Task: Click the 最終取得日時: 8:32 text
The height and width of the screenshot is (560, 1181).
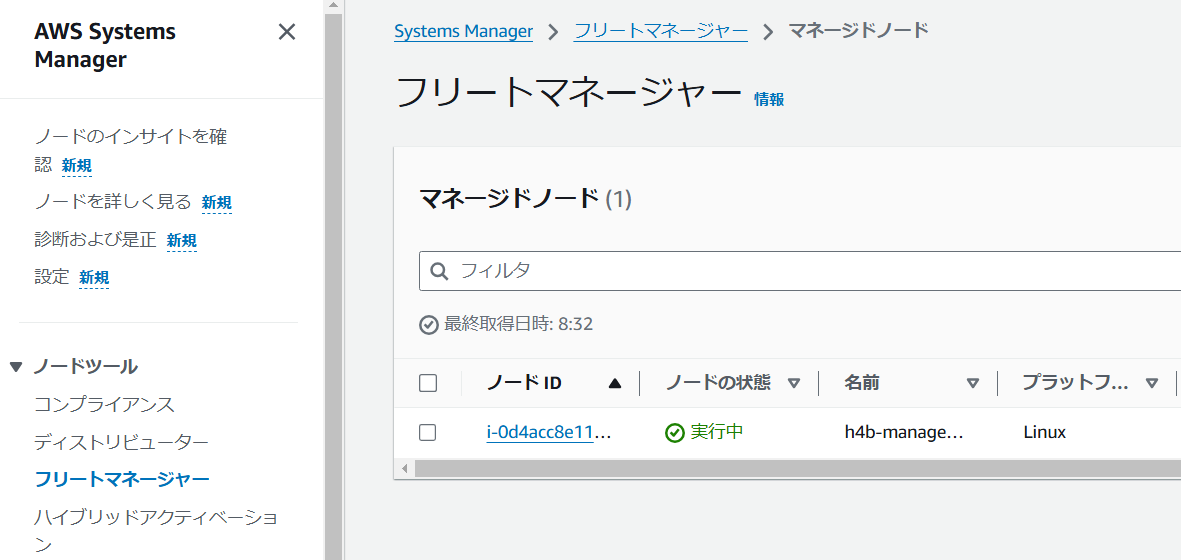Action: (518, 324)
